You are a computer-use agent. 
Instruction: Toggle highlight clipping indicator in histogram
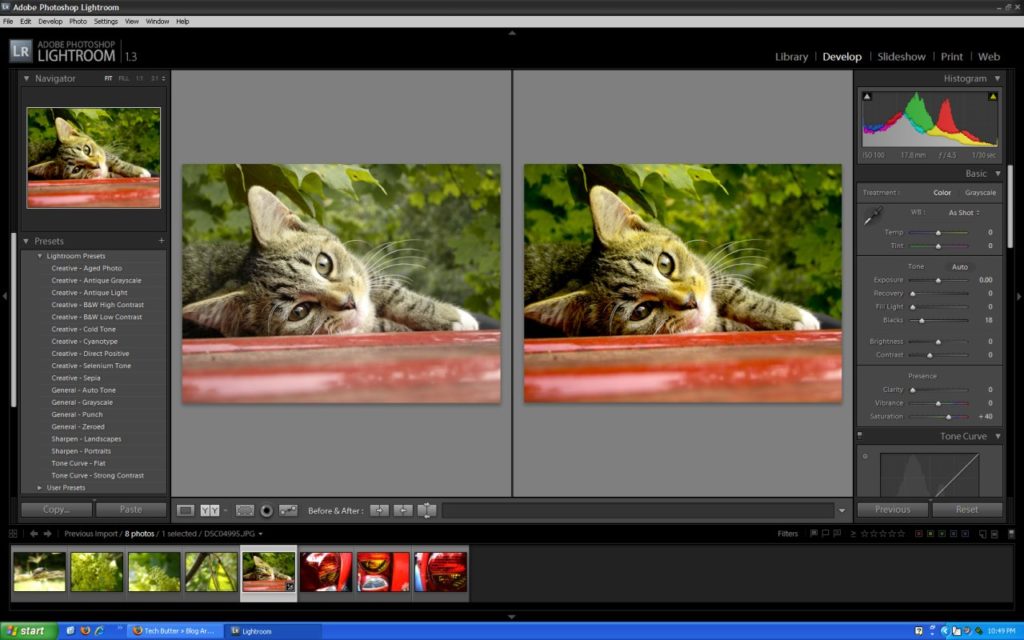(993, 97)
